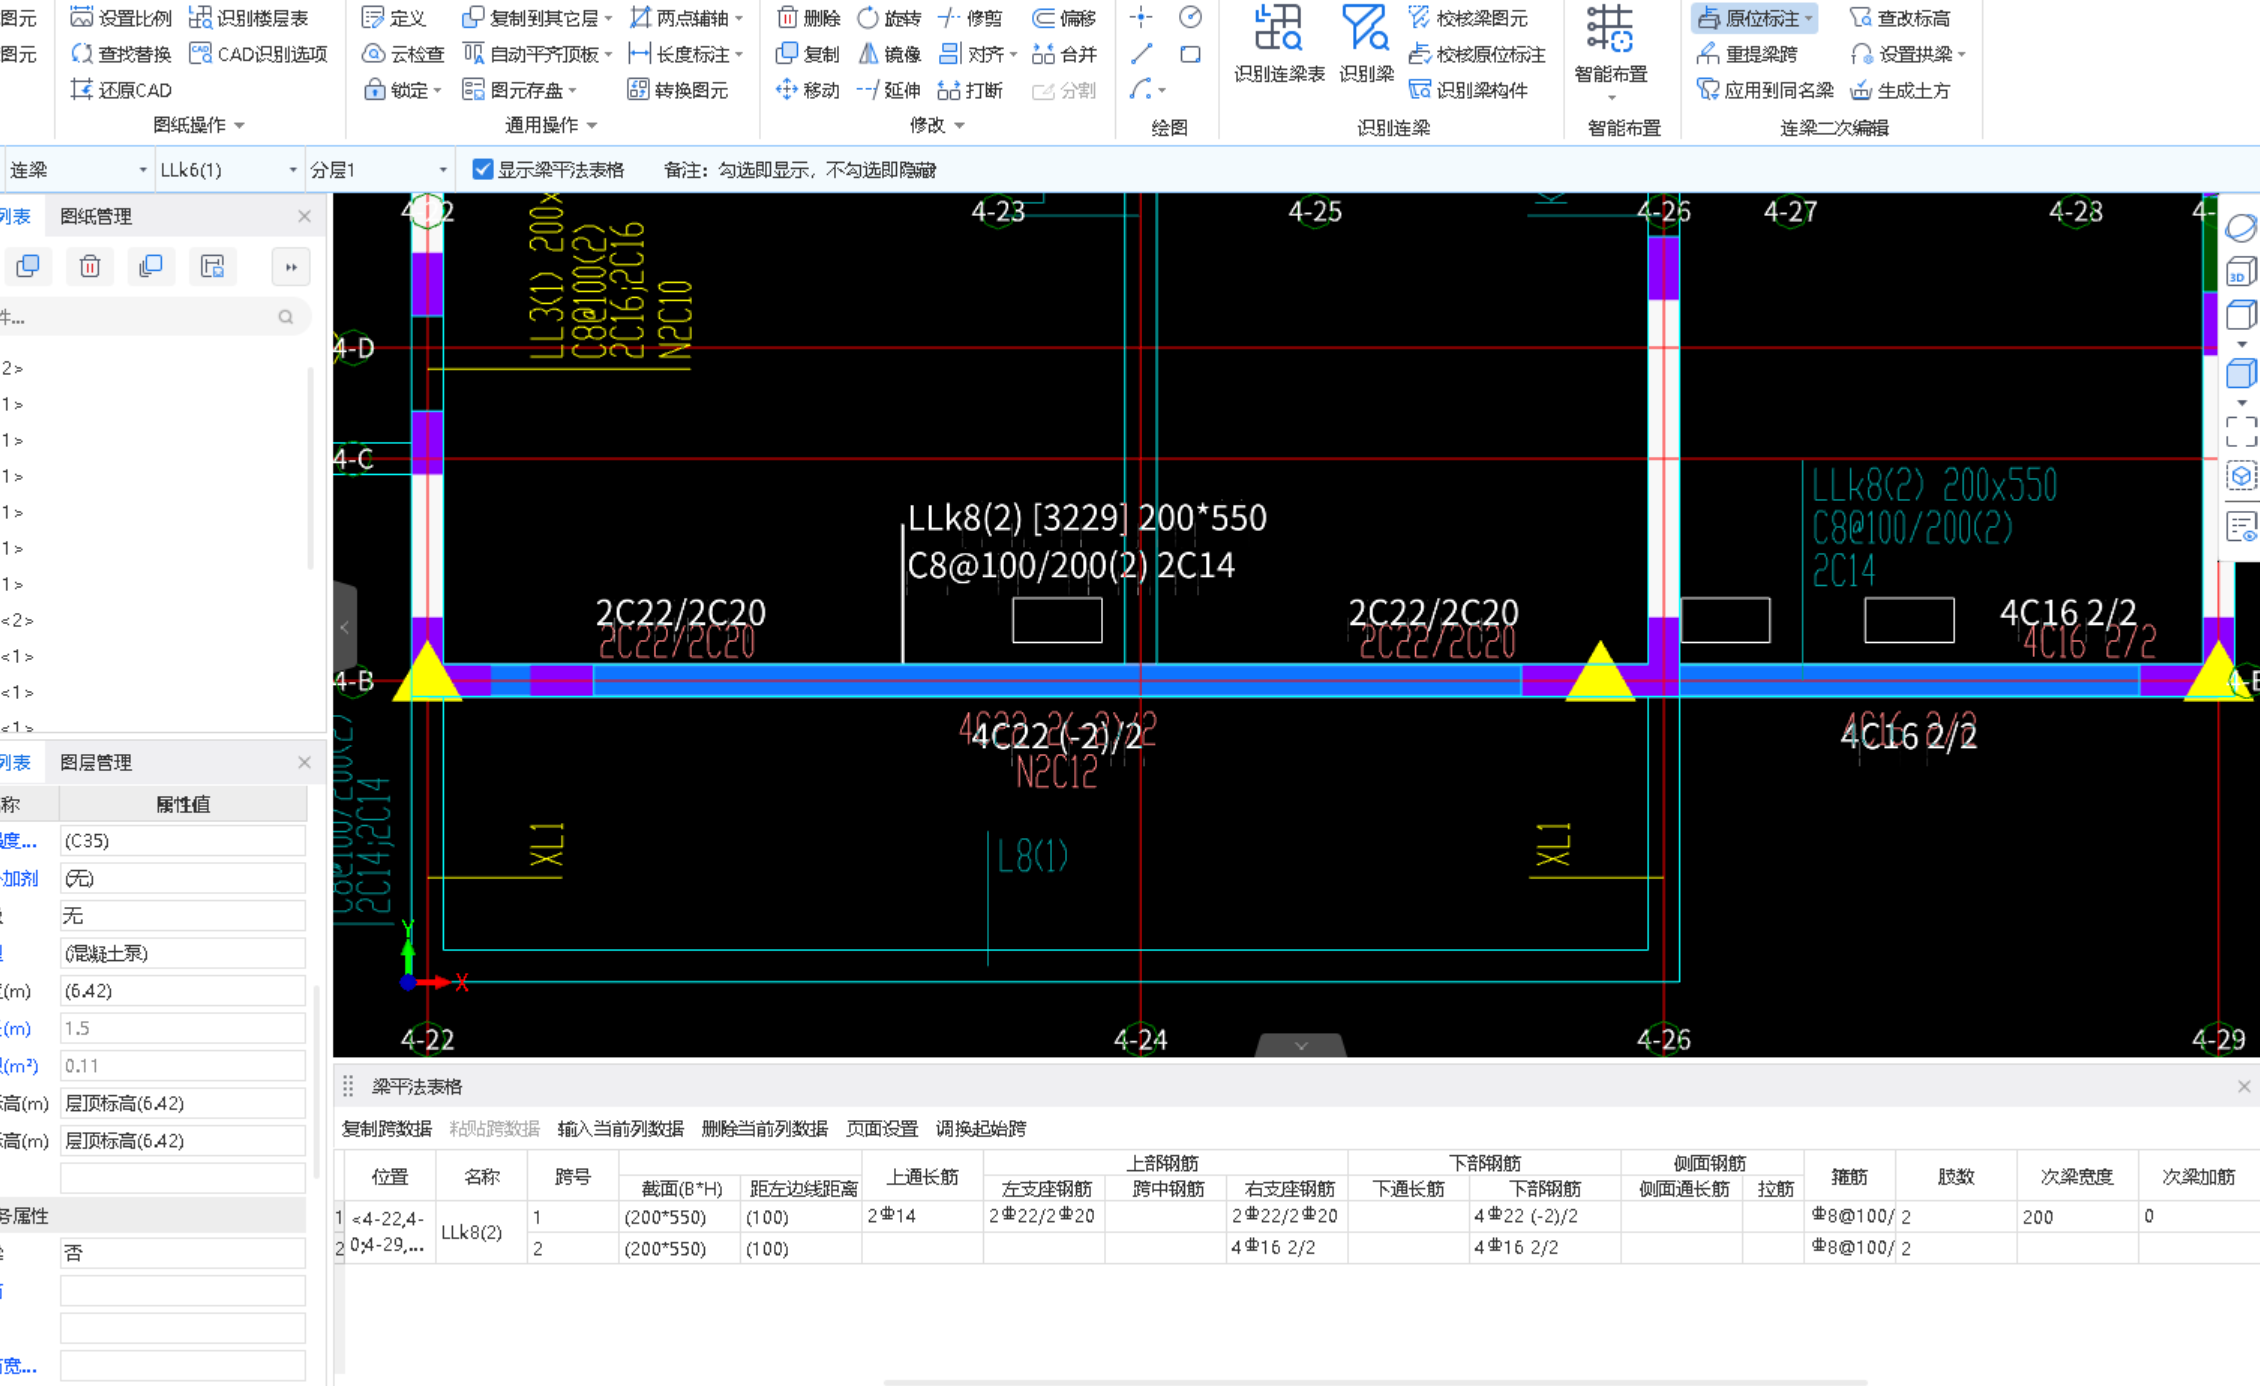Click the 4⌀22 (-2)/2 下部钢筋 cell
The height and width of the screenshot is (1386, 2260).
click(x=1545, y=1216)
